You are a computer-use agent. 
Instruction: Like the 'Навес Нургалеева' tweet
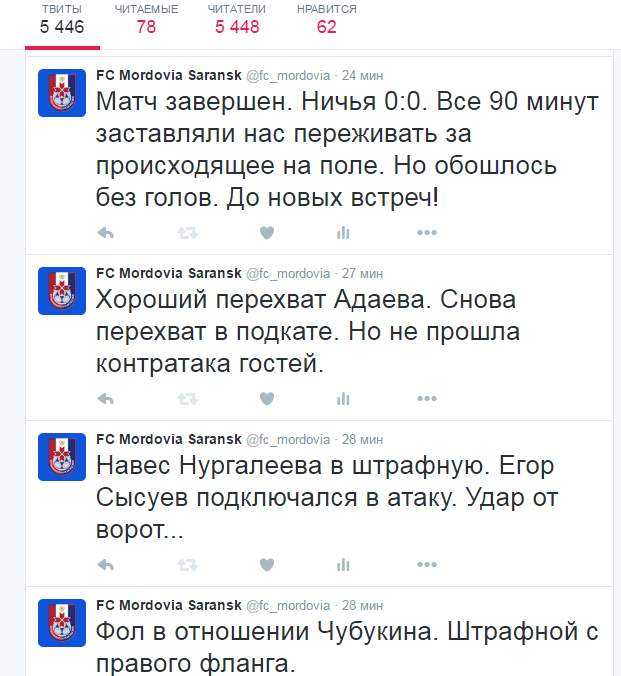click(267, 565)
